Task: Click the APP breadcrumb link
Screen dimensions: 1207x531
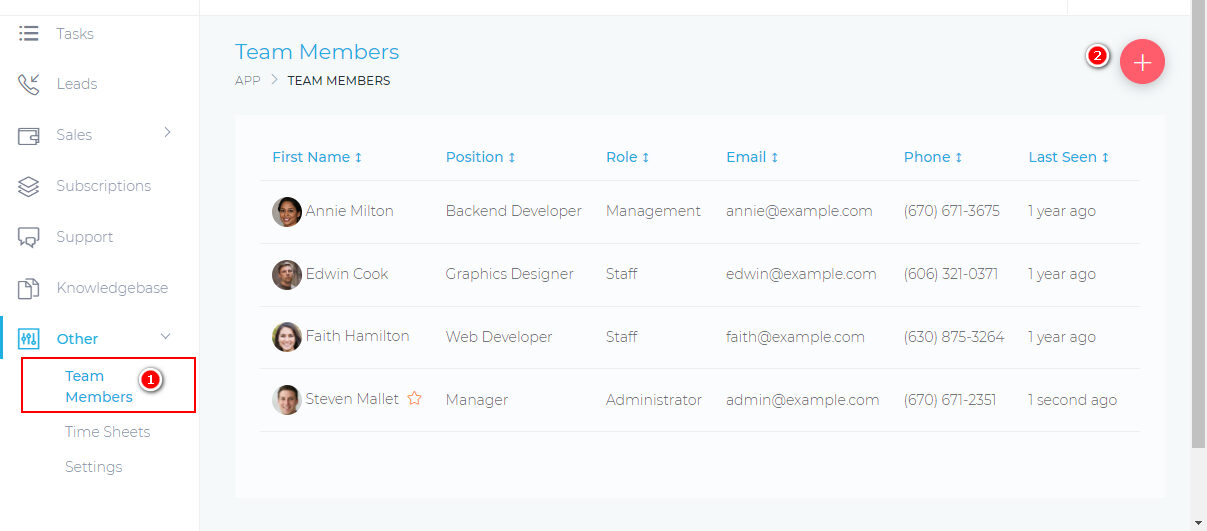Action: tap(248, 81)
